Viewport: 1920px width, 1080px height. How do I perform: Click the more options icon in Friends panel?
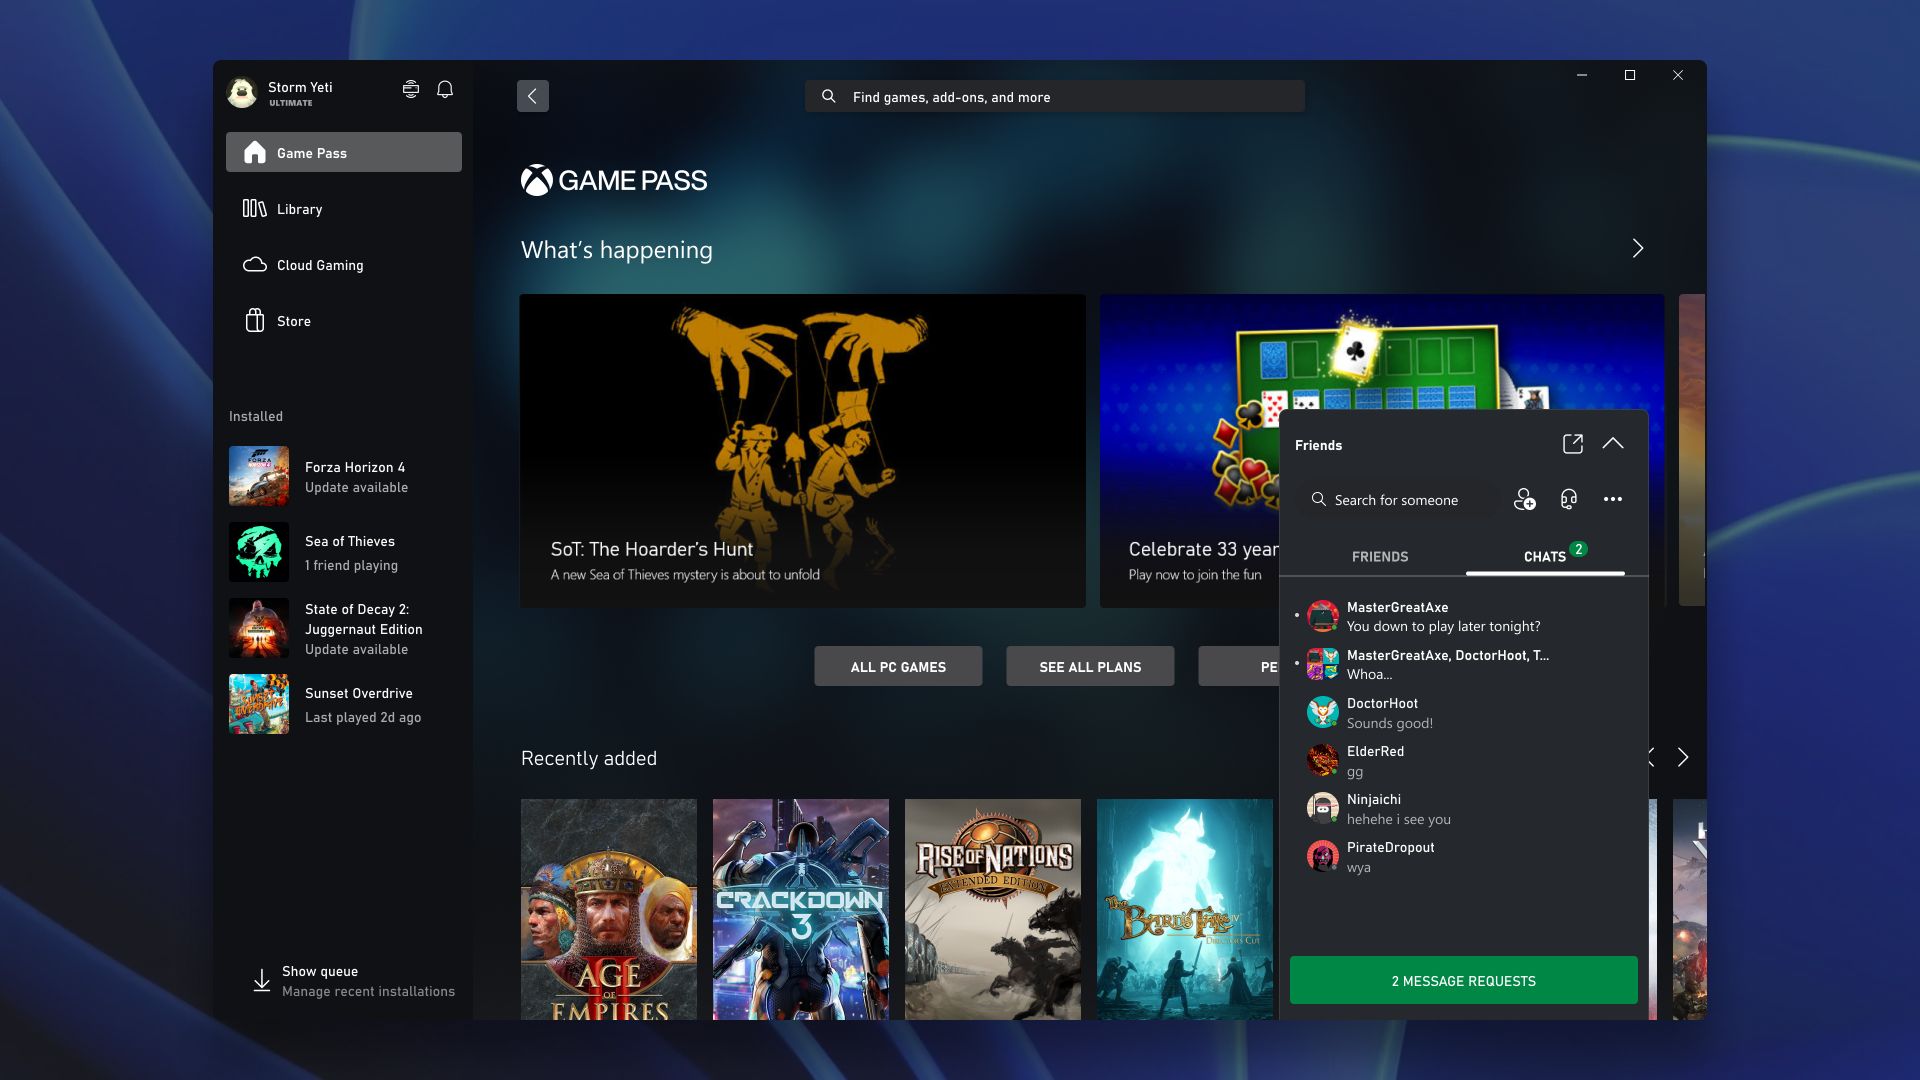(1613, 498)
